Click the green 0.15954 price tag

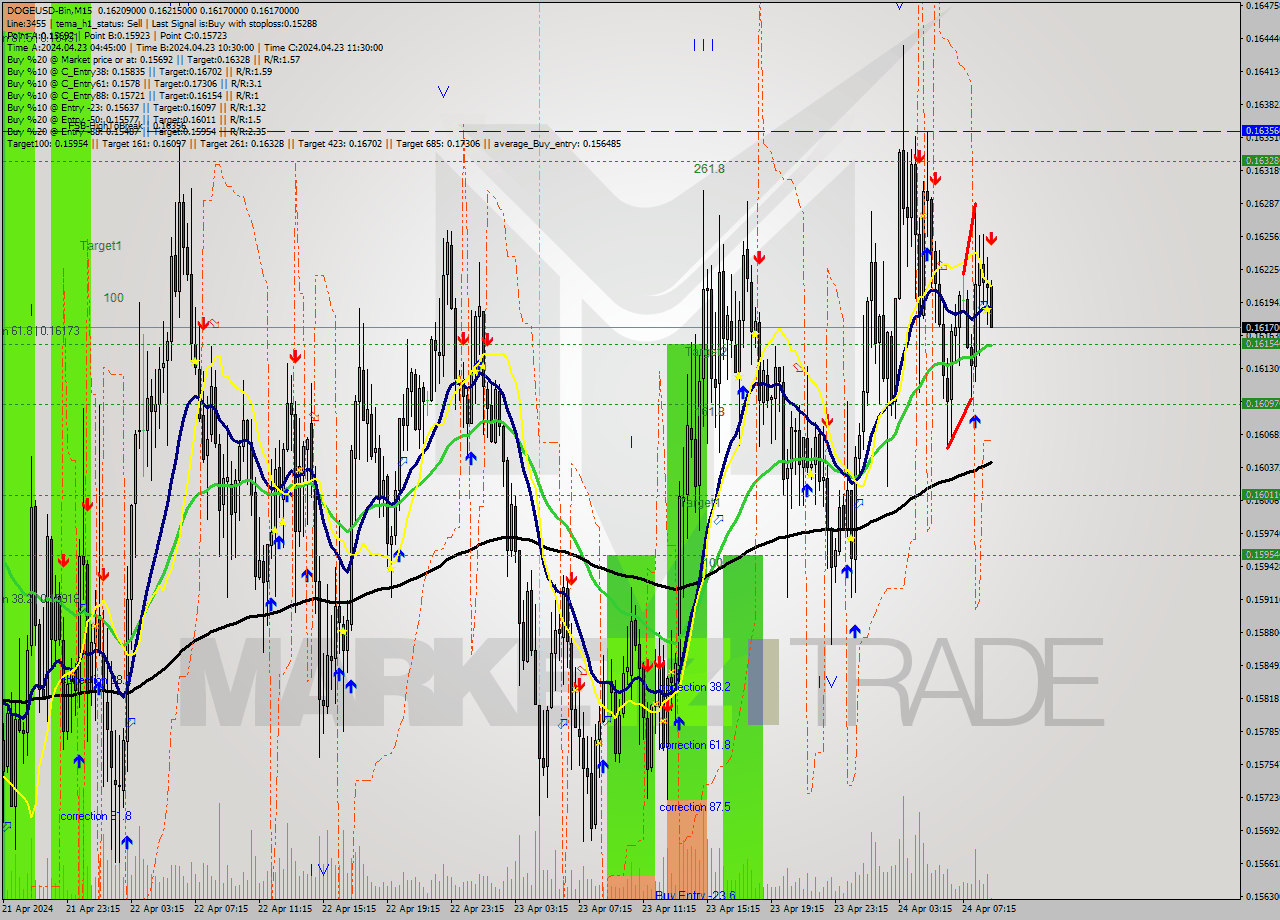1260,554
